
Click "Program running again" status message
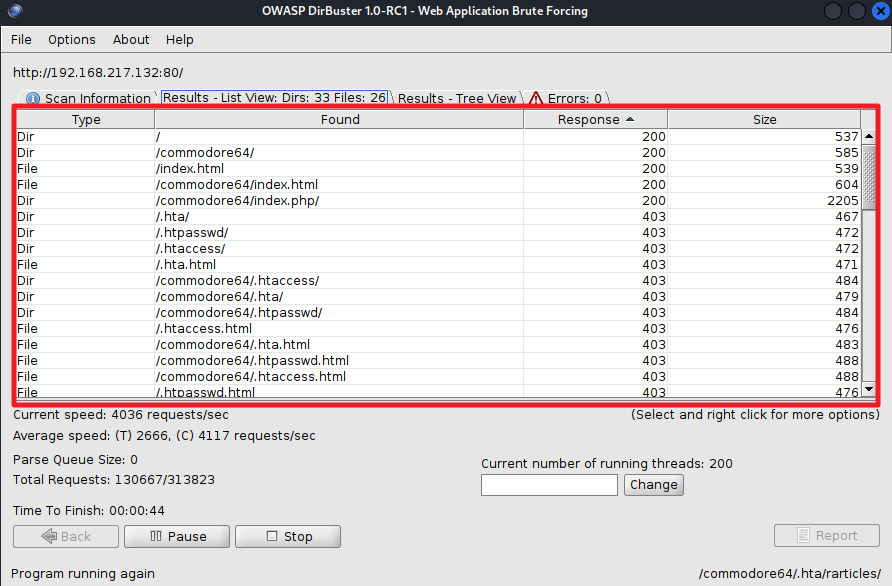[x=82, y=573]
